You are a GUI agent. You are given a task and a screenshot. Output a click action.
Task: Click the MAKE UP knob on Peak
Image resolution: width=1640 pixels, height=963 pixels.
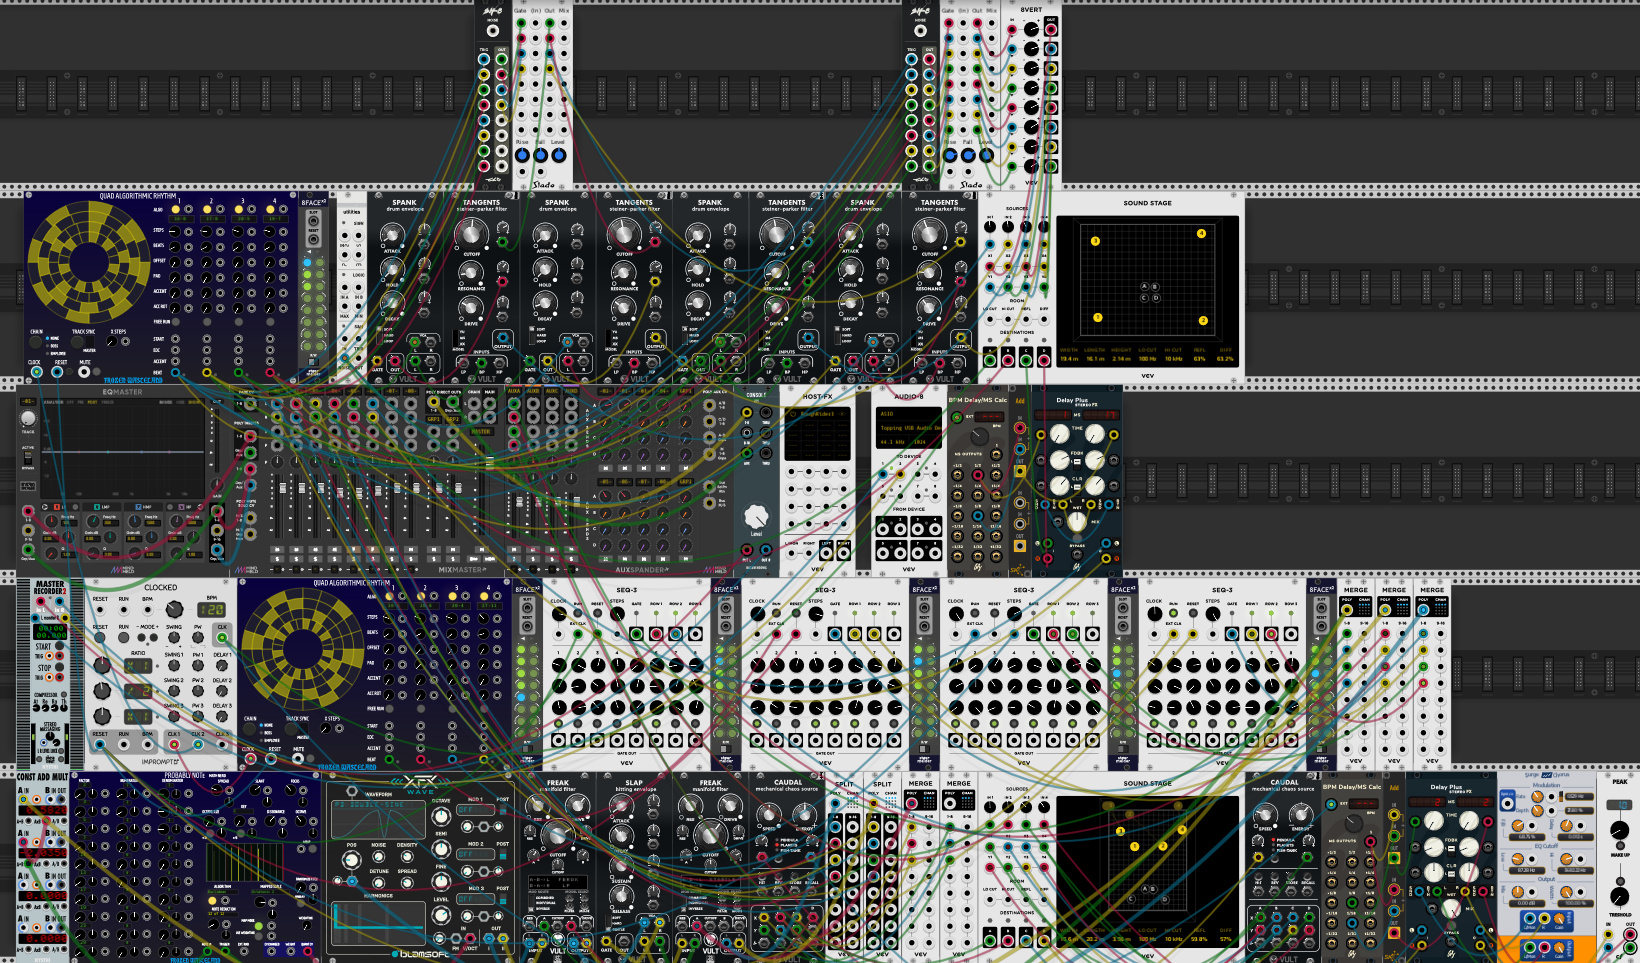[x=1620, y=830]
